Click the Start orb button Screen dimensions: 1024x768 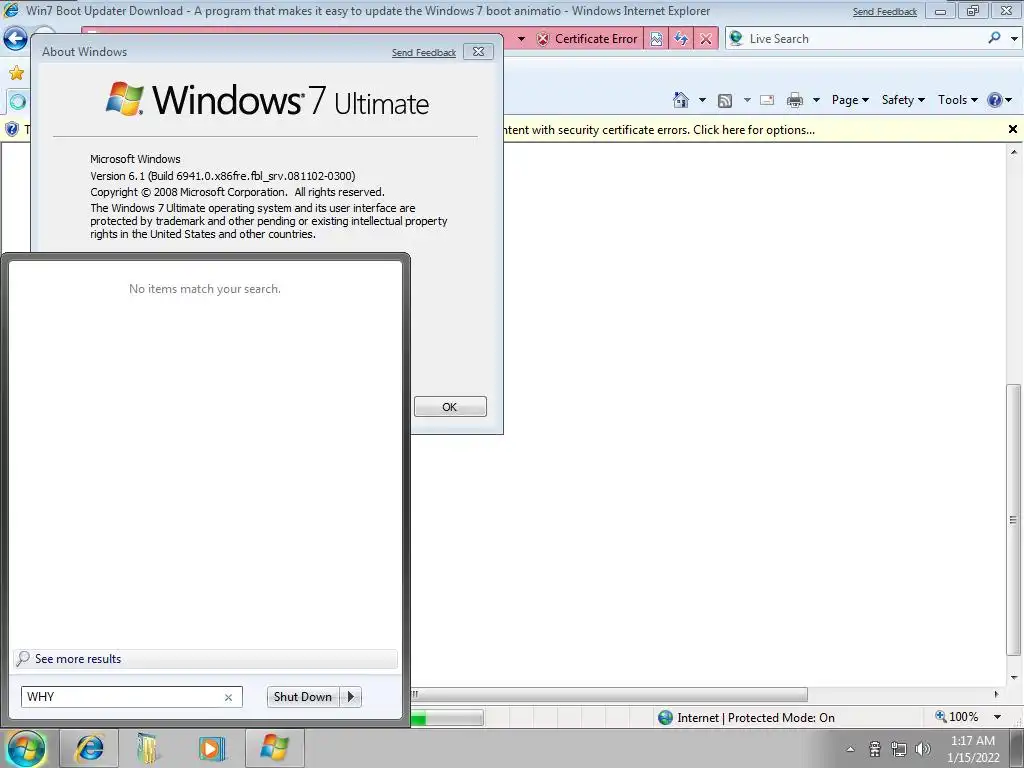point(26,748)
